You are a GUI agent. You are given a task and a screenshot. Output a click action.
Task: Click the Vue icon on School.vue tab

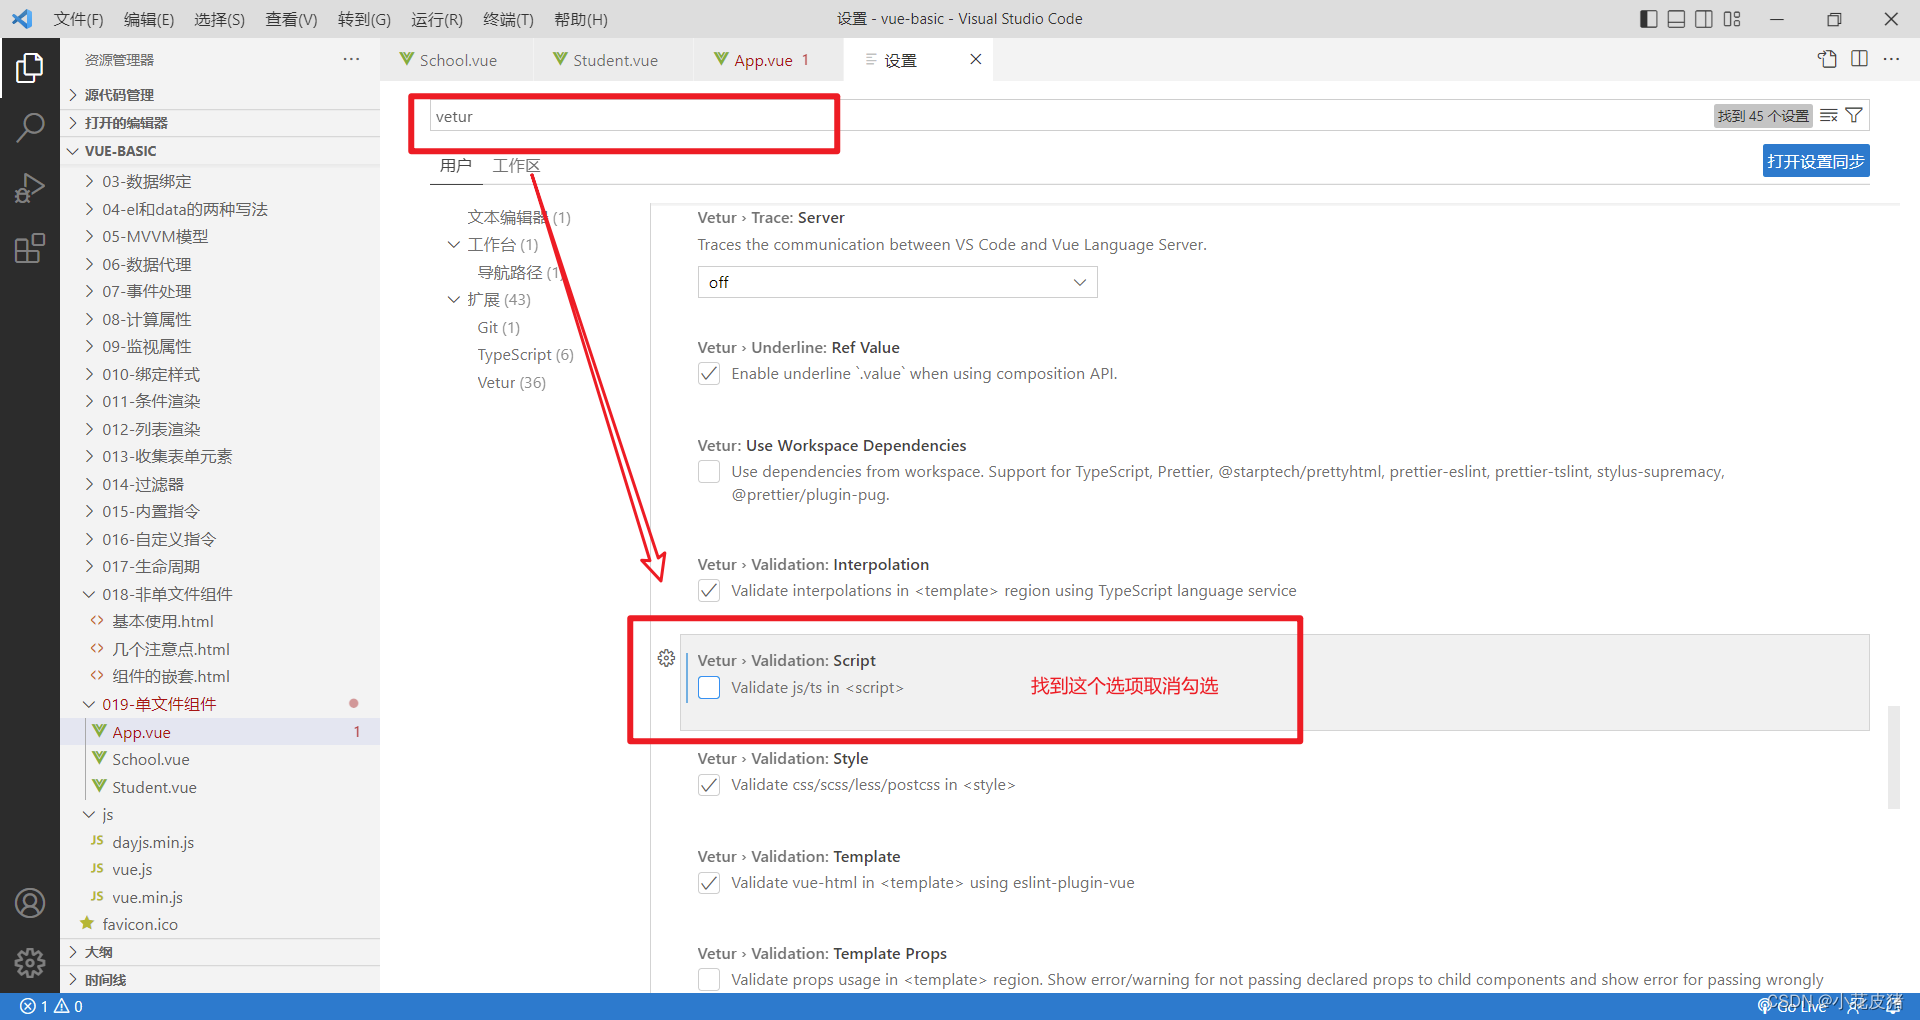407,60
